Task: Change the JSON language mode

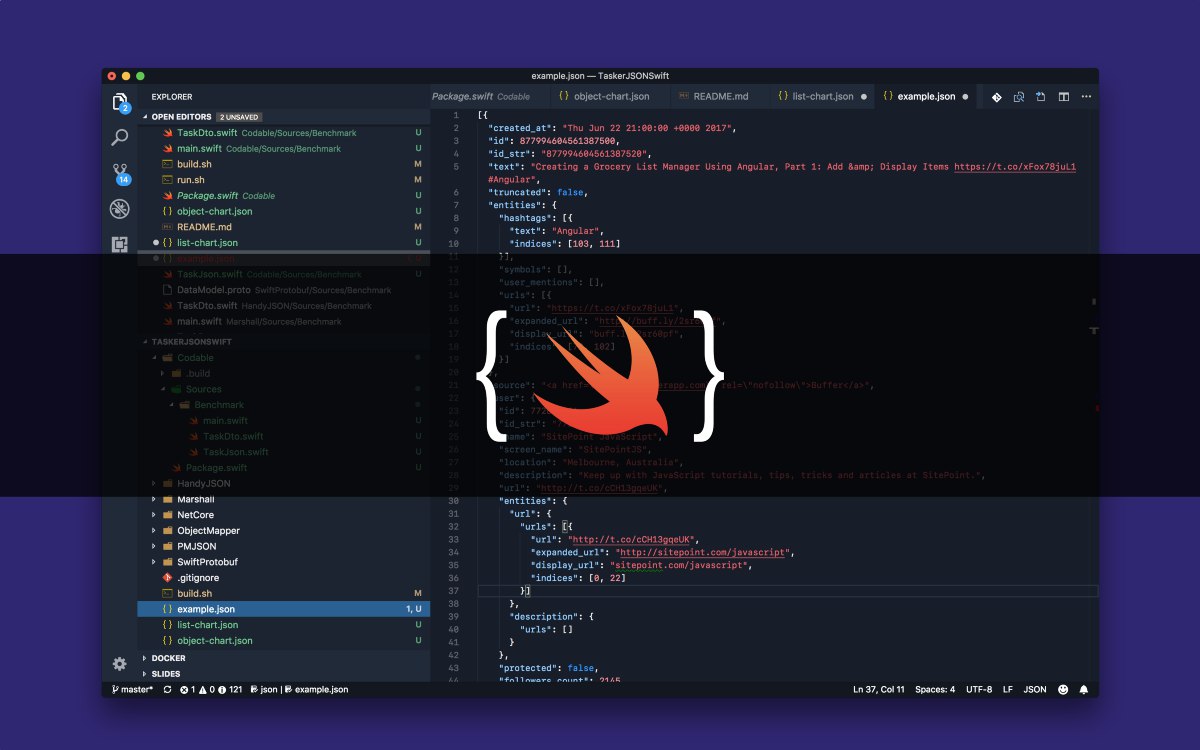Action: pos(1035,689)
